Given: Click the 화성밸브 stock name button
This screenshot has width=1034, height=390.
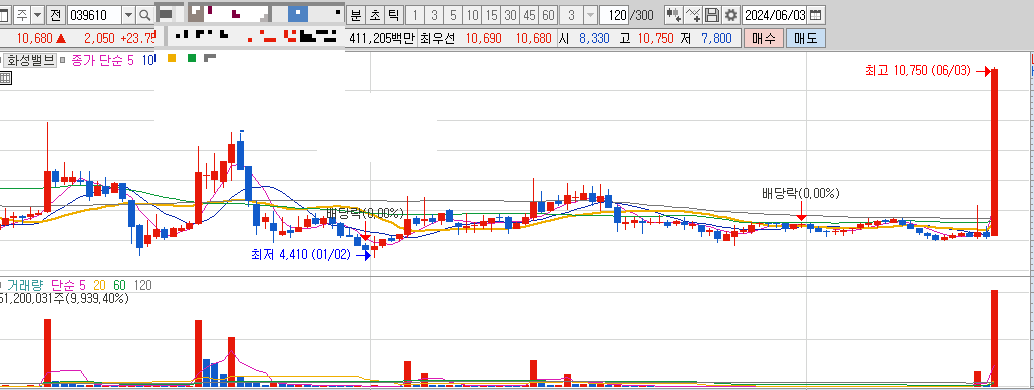Looking at the screenshot, I should click(31, 60).
